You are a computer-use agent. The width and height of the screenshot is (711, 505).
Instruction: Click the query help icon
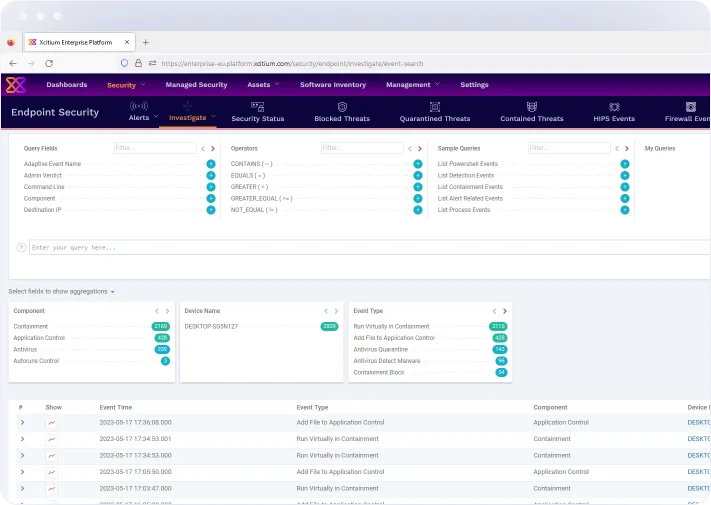(x=21, y=248)
